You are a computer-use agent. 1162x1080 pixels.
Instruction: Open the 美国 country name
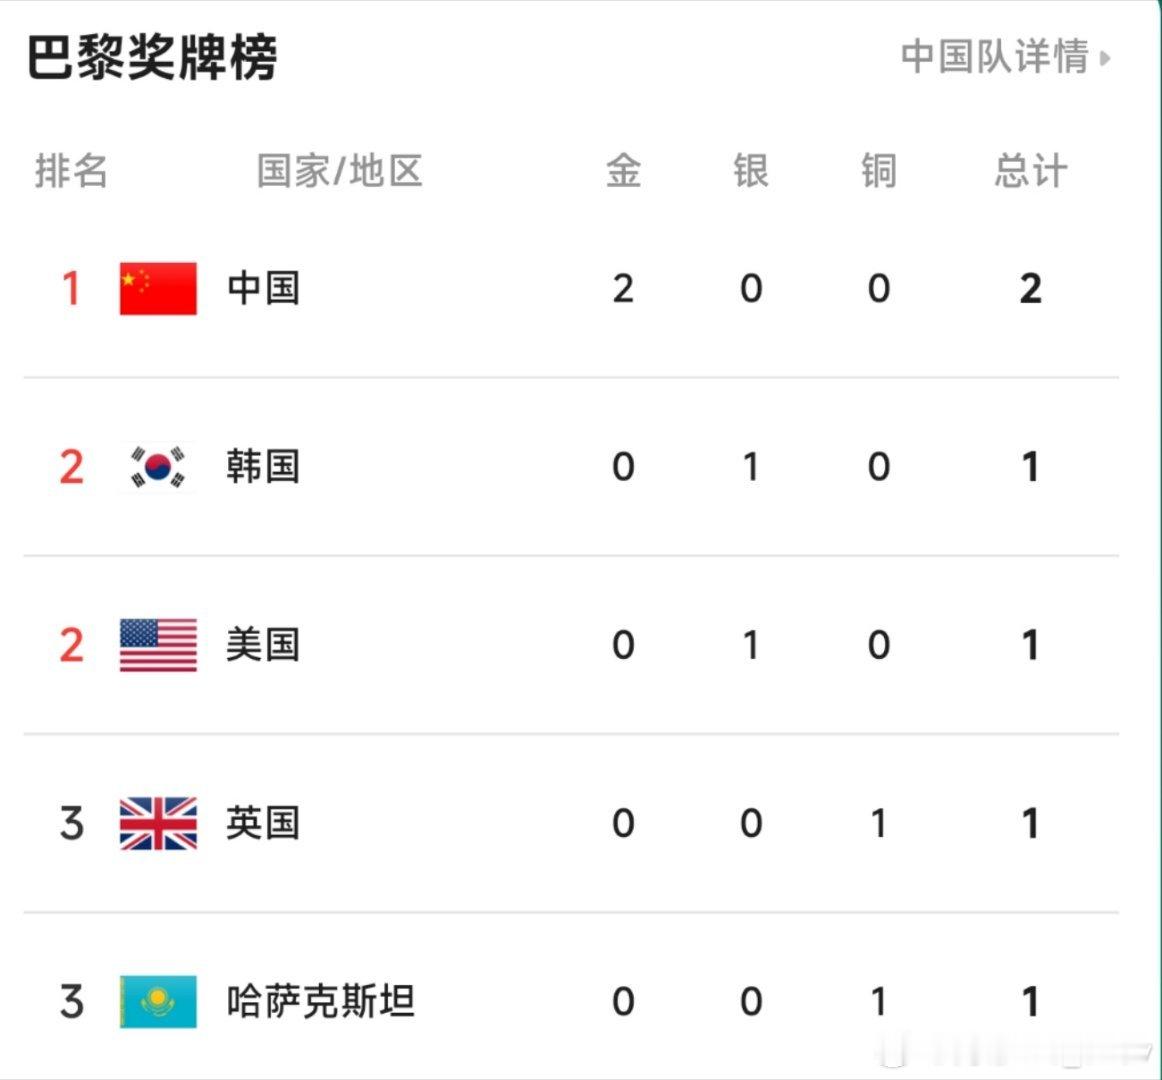coord(263,645)
